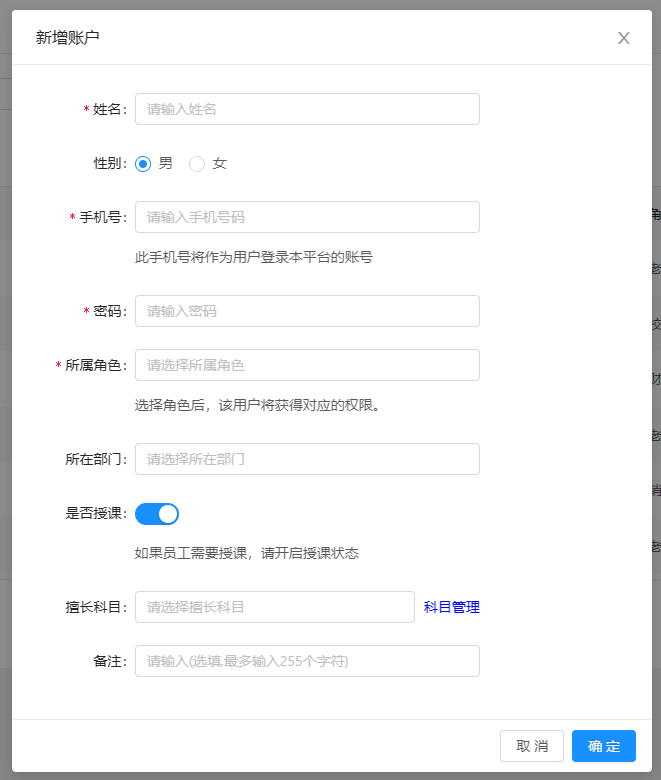
Task: Click the 取消 button
Action: [x=532, y=746]
